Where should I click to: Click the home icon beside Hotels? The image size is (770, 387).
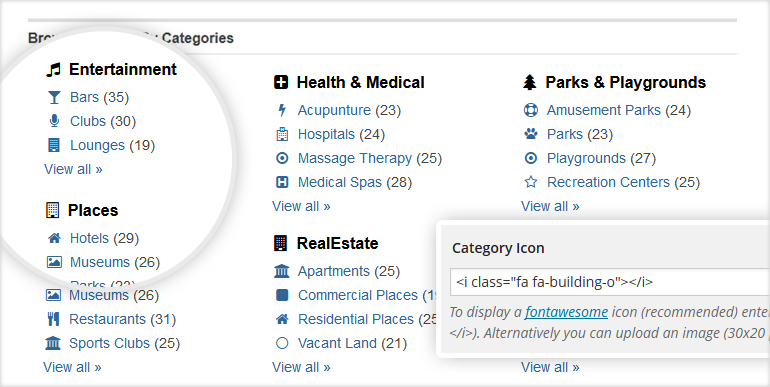[x=54, y=238]
